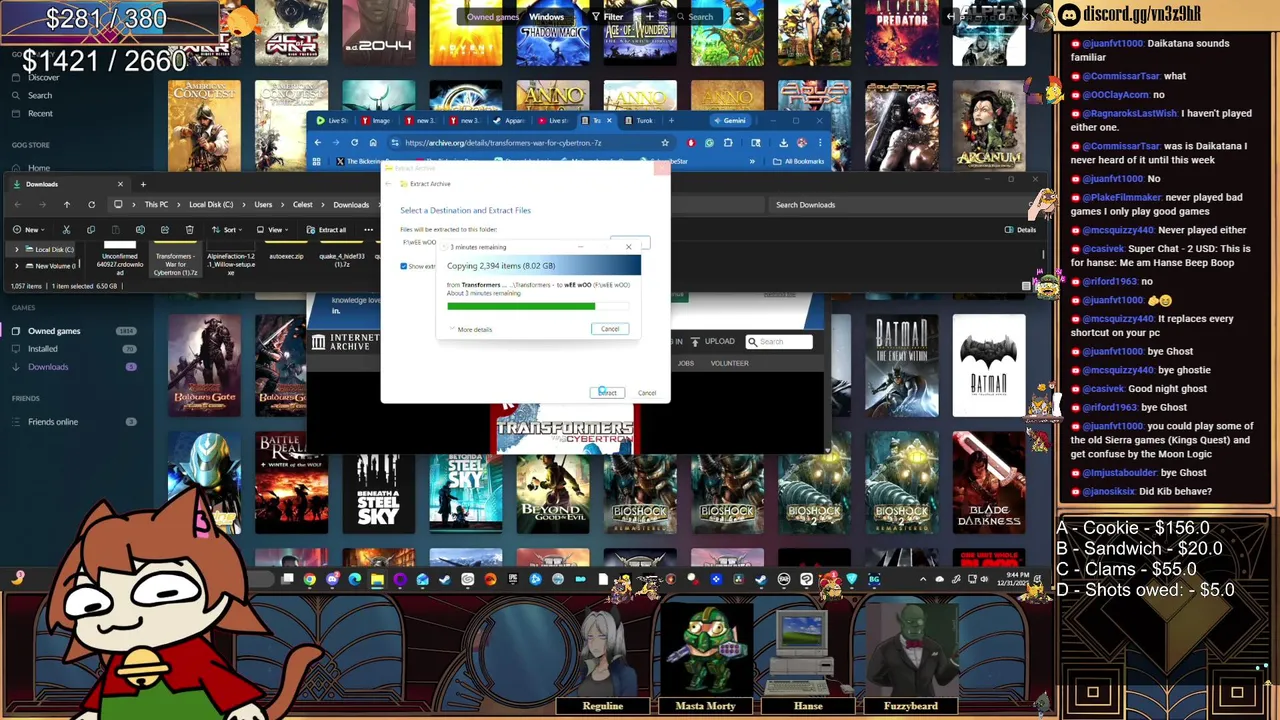Reload the archive.org page in Chrome
The height and width of the screenshot is (720, 1280).
tap(354, 143)
